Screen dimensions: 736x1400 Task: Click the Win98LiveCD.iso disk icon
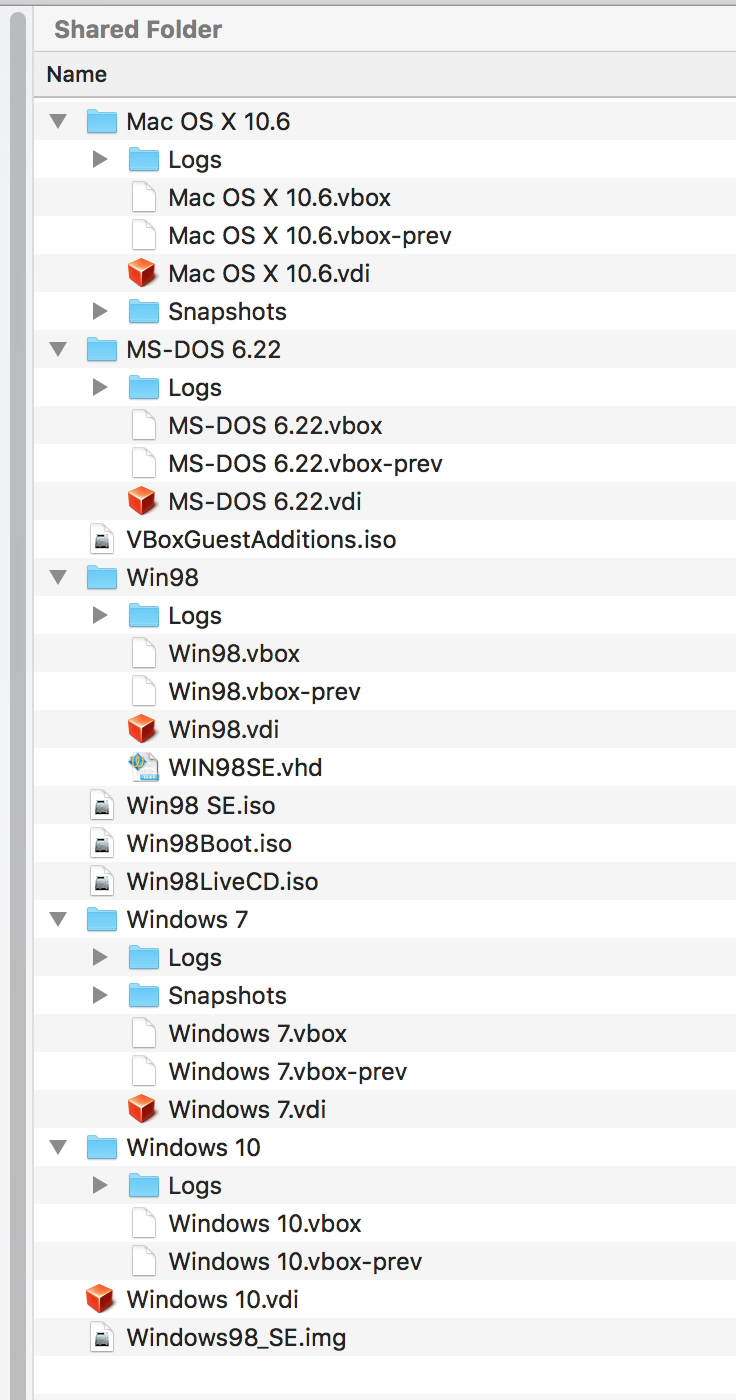coord(102,882)
